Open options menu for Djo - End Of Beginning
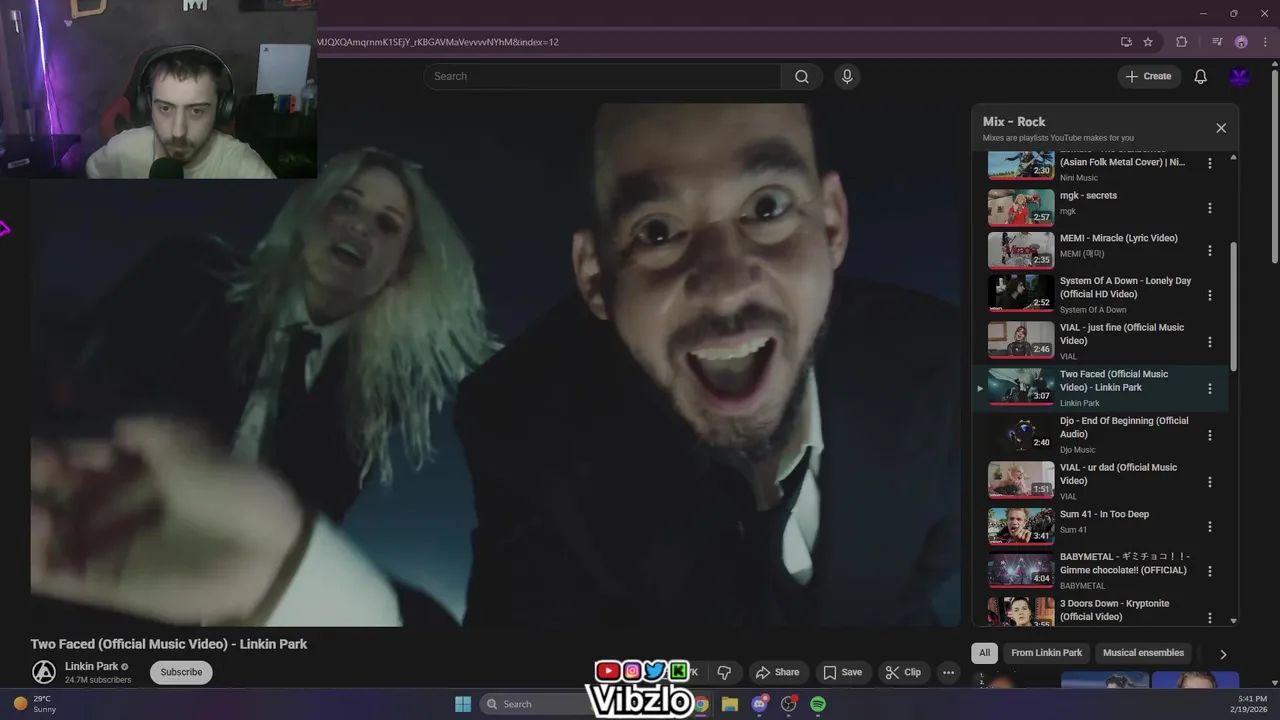Viewport: 1280px width, 720px height. 1209,435
